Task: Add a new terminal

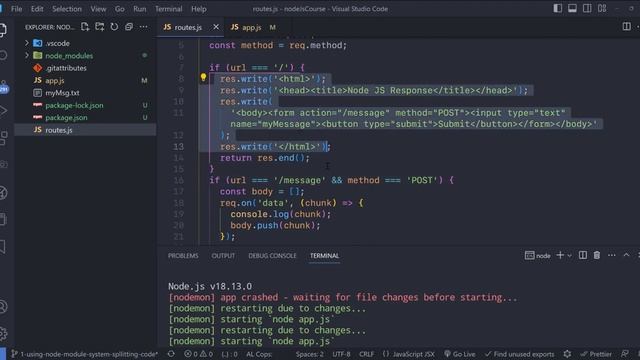Action: tap(560, 255)
